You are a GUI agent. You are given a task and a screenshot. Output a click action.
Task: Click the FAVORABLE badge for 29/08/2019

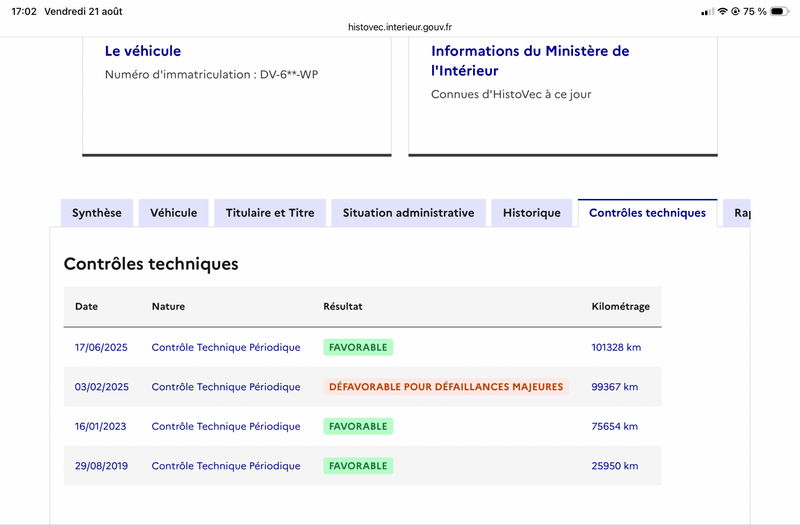pos(358,466)
